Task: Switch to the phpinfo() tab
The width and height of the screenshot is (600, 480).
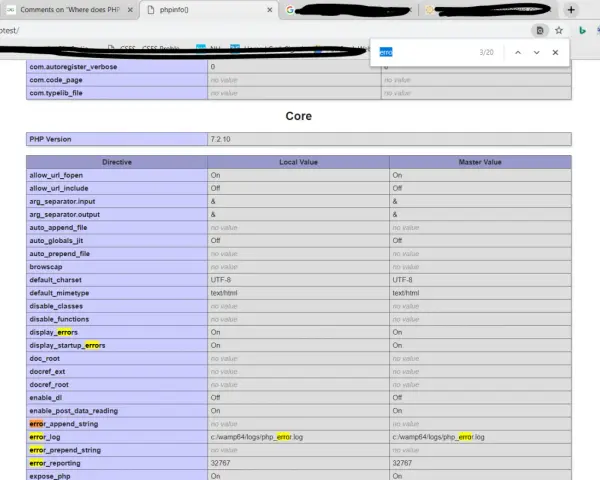Action: coord(209,10)
